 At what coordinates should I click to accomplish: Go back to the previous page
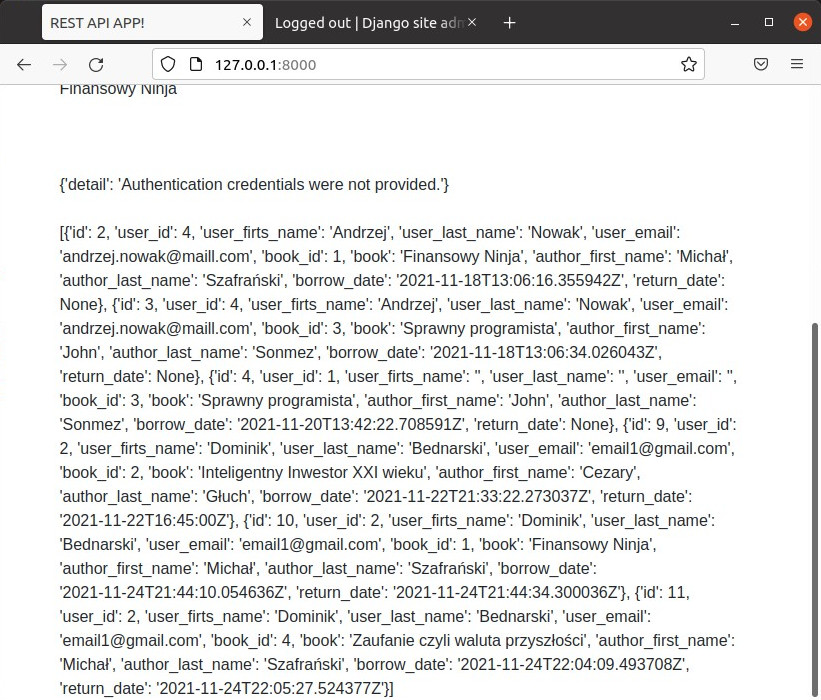pyautogui.click(x=24, y=64)
